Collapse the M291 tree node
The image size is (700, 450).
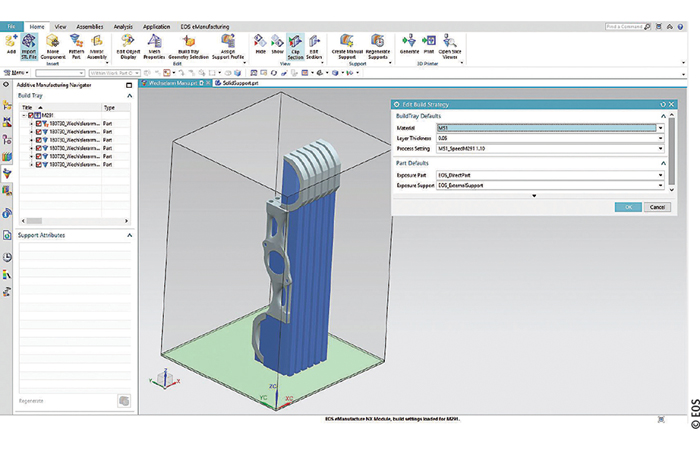pos(24,115)
